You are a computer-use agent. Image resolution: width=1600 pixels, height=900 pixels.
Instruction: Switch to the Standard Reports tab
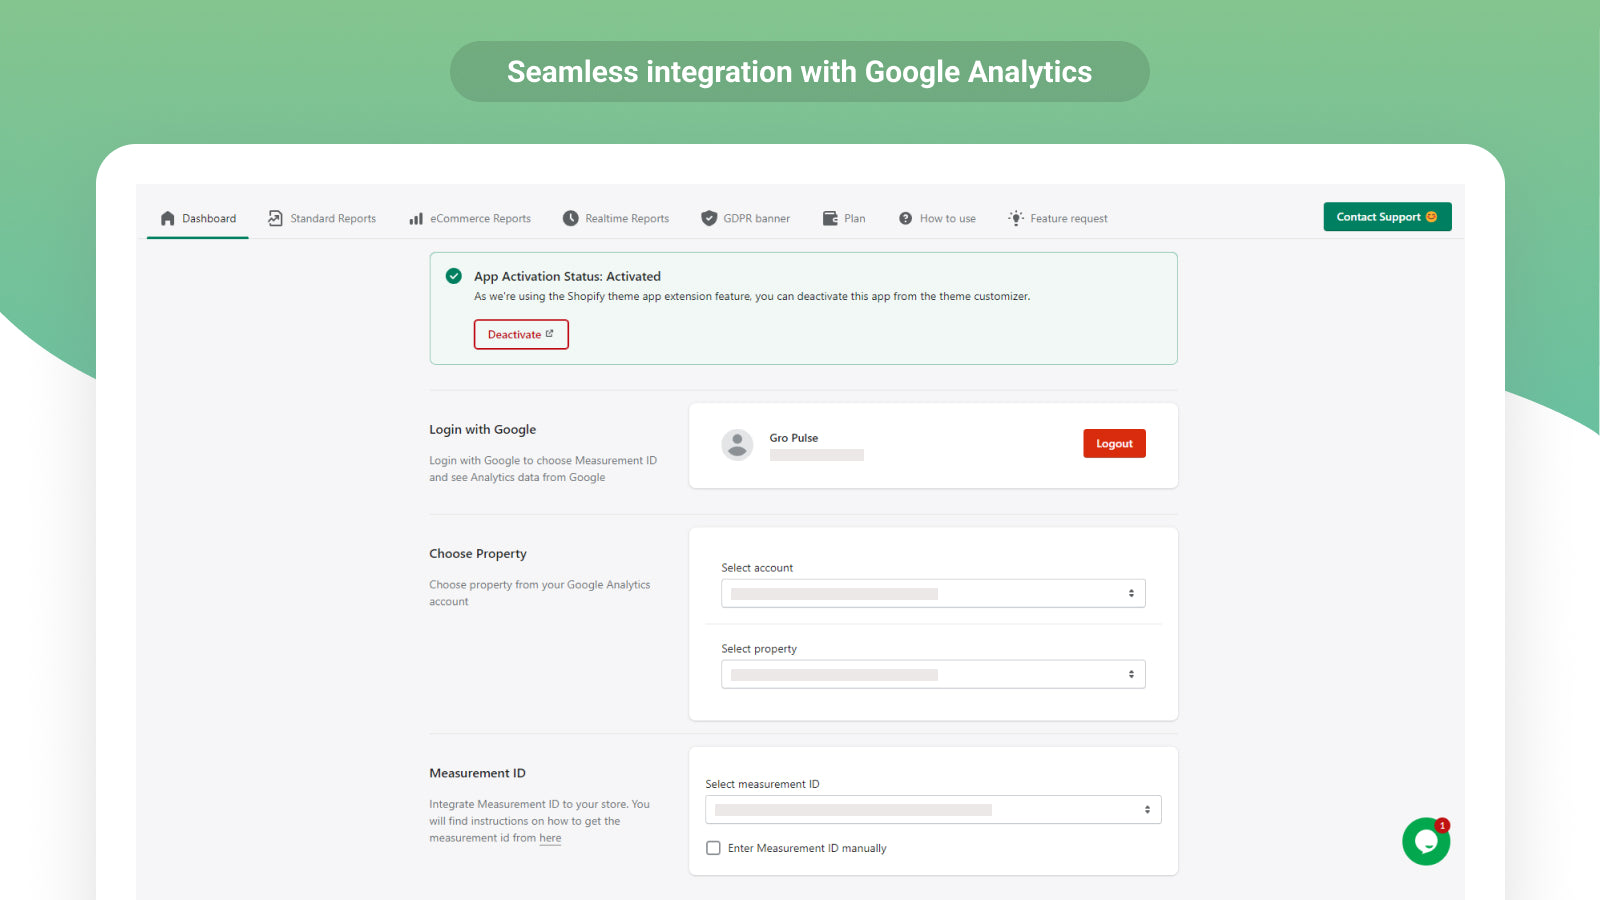[x=333, y=219]
